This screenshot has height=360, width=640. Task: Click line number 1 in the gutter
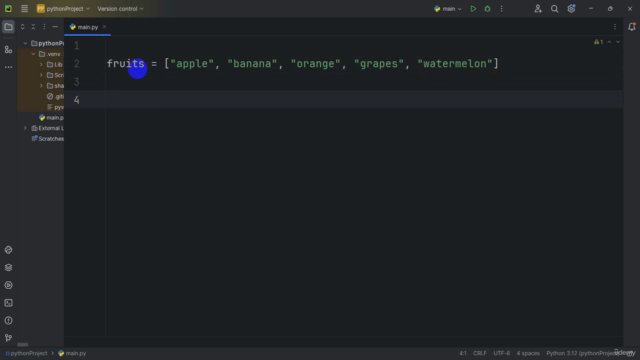77,46
